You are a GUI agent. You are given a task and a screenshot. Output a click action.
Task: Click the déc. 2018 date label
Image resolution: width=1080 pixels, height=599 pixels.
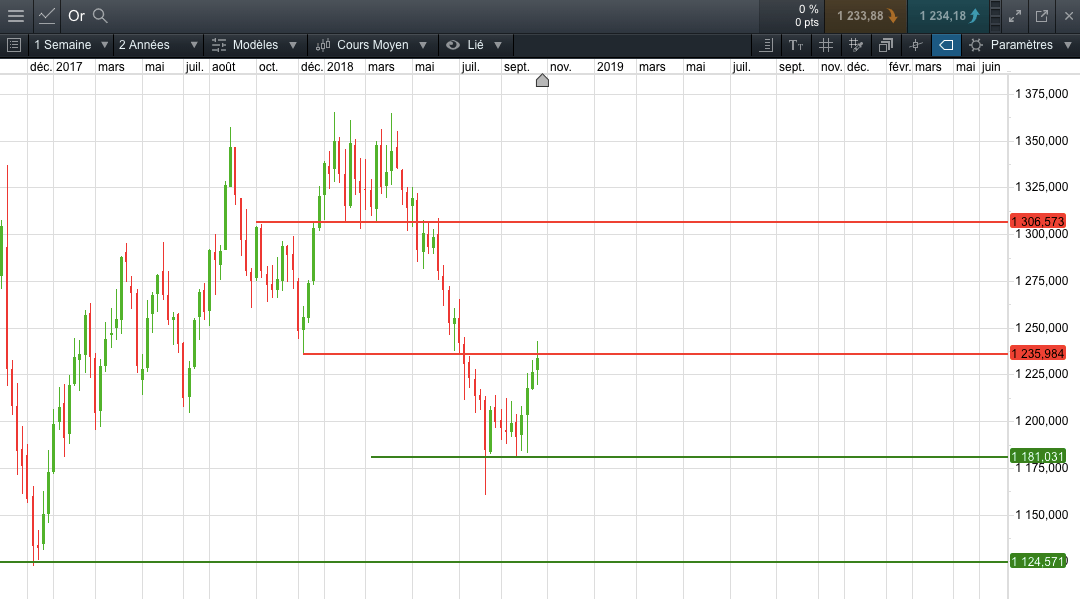(327, 67)
